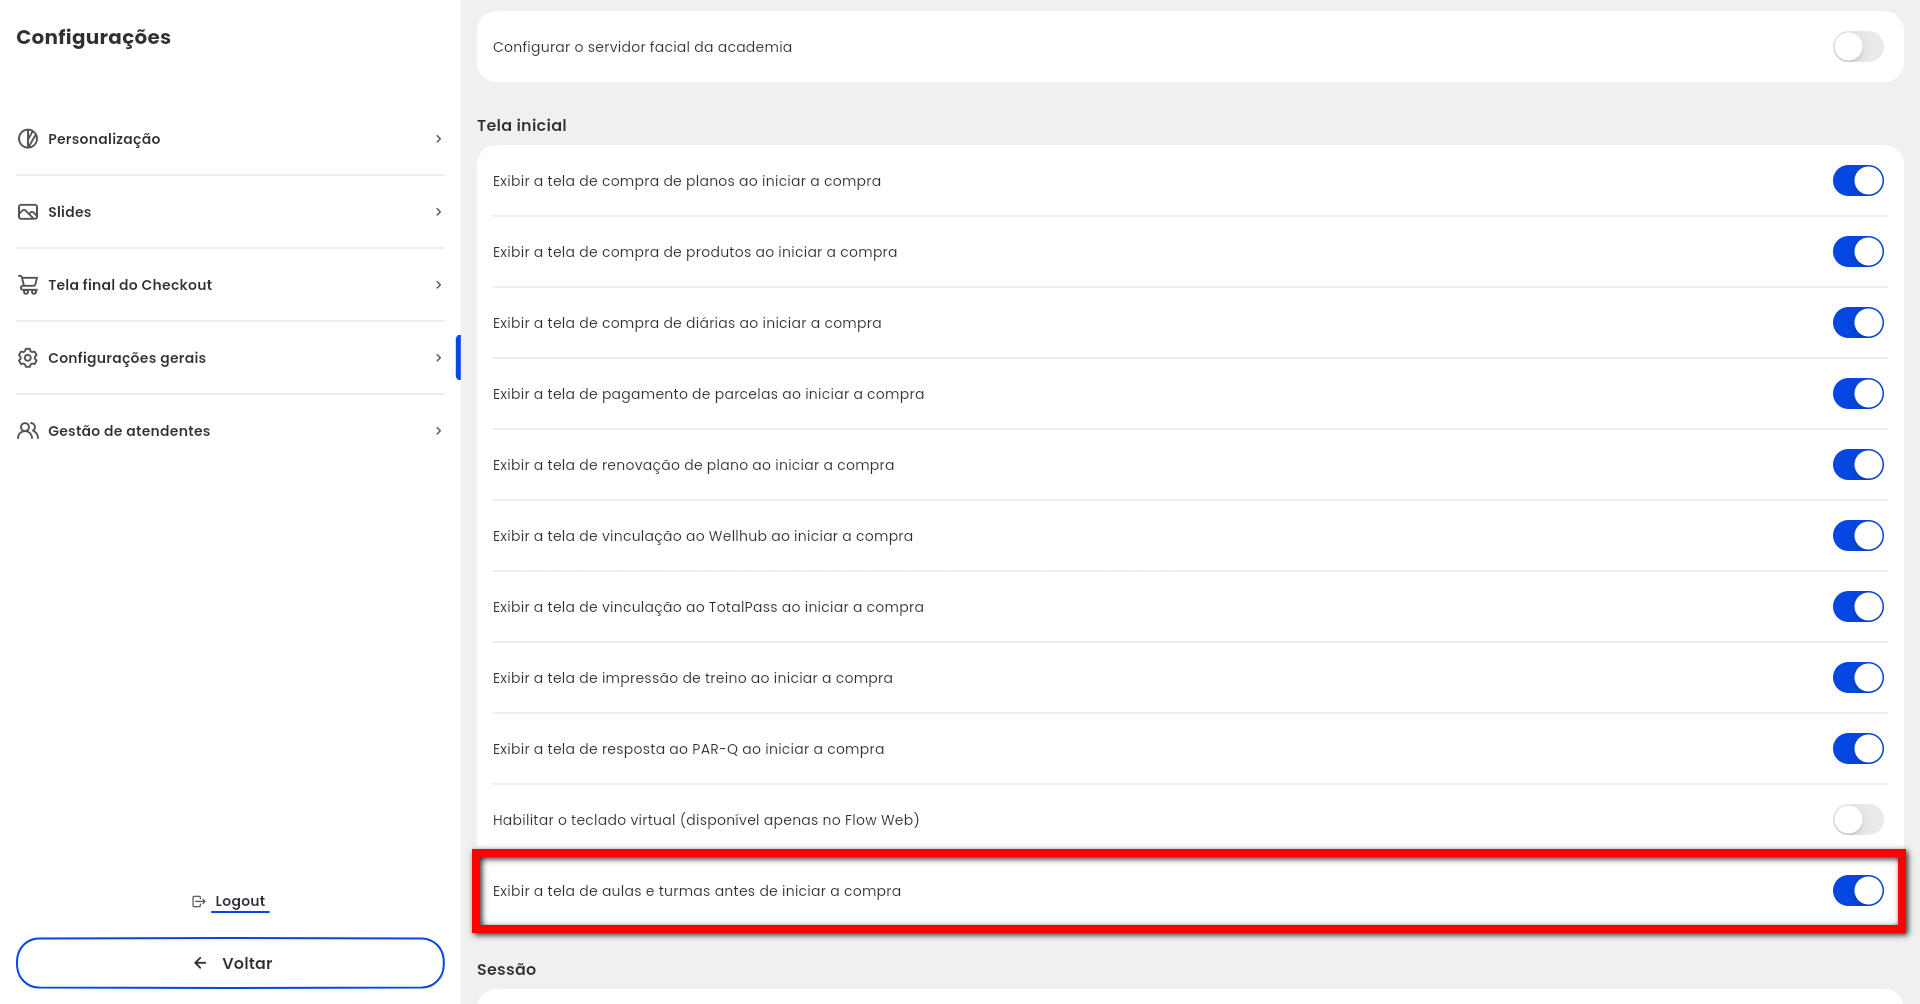Switch off the Wellhub vinculação toggle
This screenshot has height=1004, width=1920.
(x=1857, y=536)
